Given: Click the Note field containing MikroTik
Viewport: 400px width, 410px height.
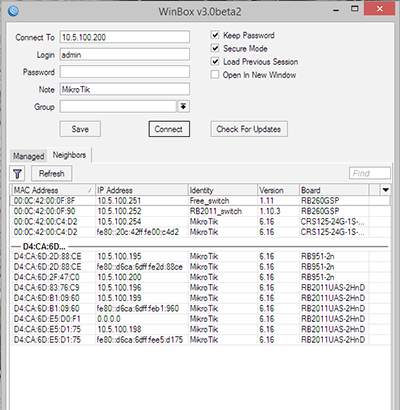Looking at the screenshot, I should 125,89.
